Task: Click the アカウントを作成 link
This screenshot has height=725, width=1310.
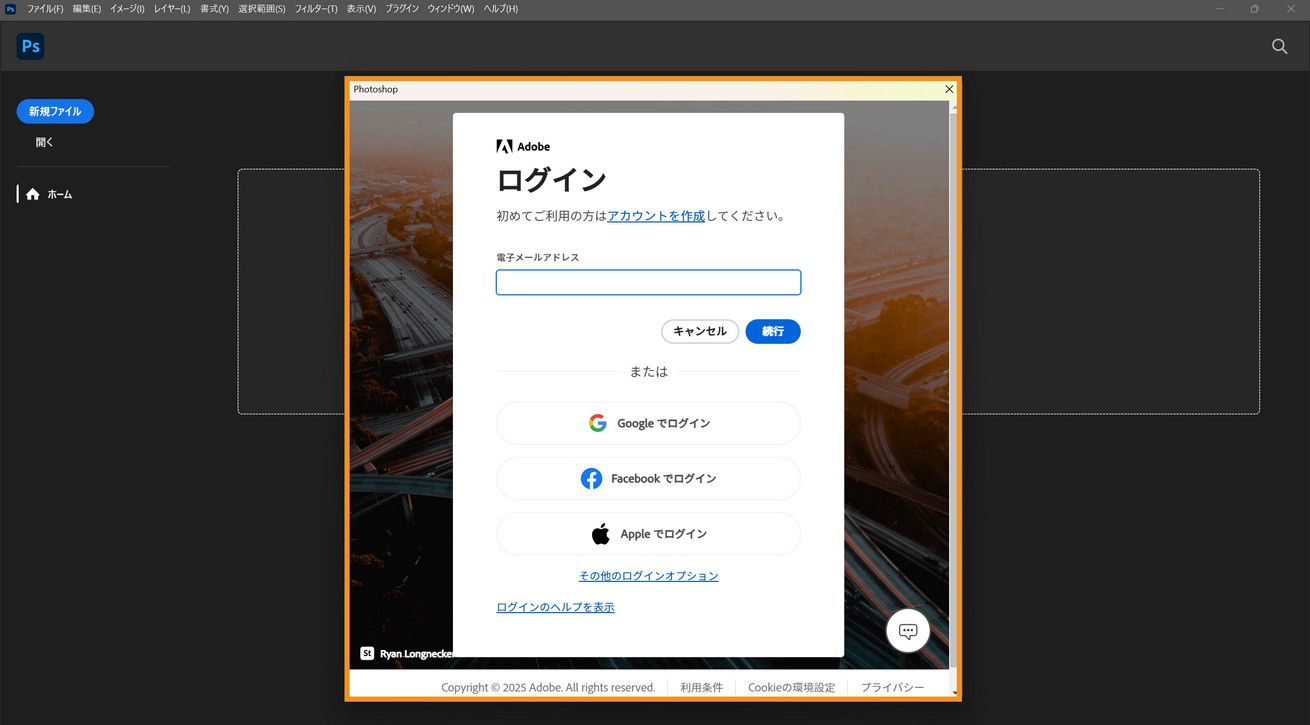Action: pos(656,216)
